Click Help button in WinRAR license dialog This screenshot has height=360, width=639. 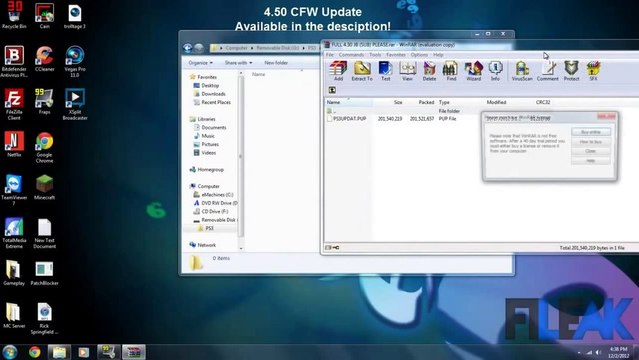(591, 161)
